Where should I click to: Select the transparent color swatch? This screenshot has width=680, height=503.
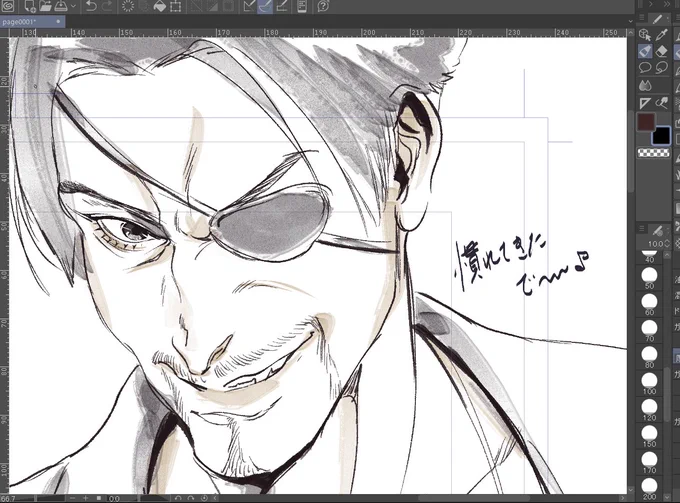(x=654, y=152)
